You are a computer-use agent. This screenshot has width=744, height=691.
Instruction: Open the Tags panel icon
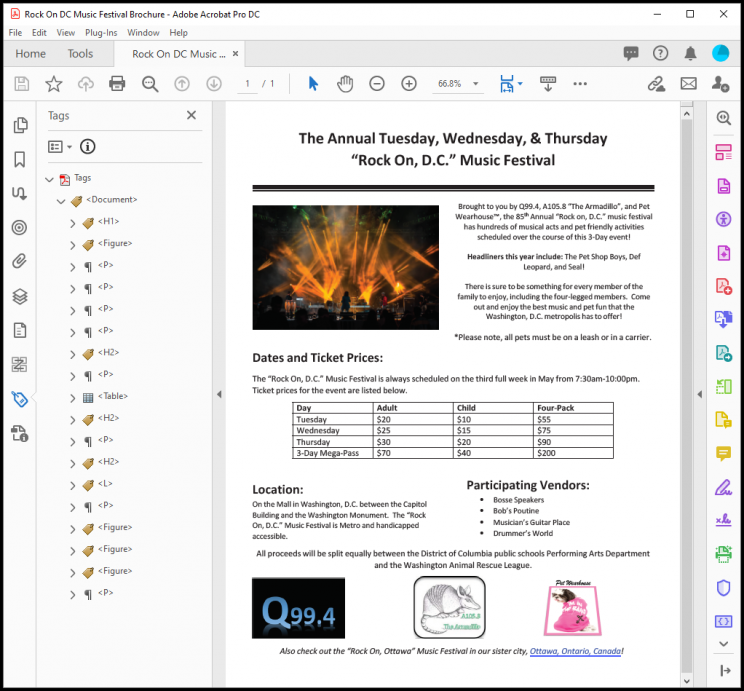(19, 399)
